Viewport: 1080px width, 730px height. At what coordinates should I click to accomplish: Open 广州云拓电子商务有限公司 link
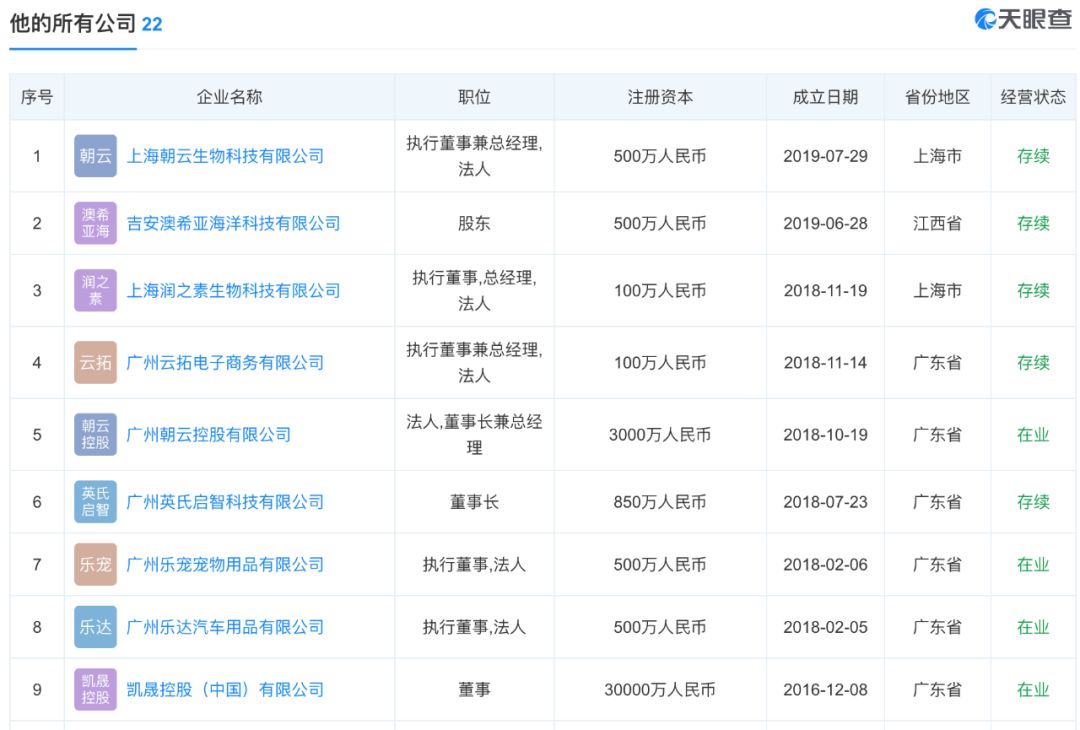225,362
